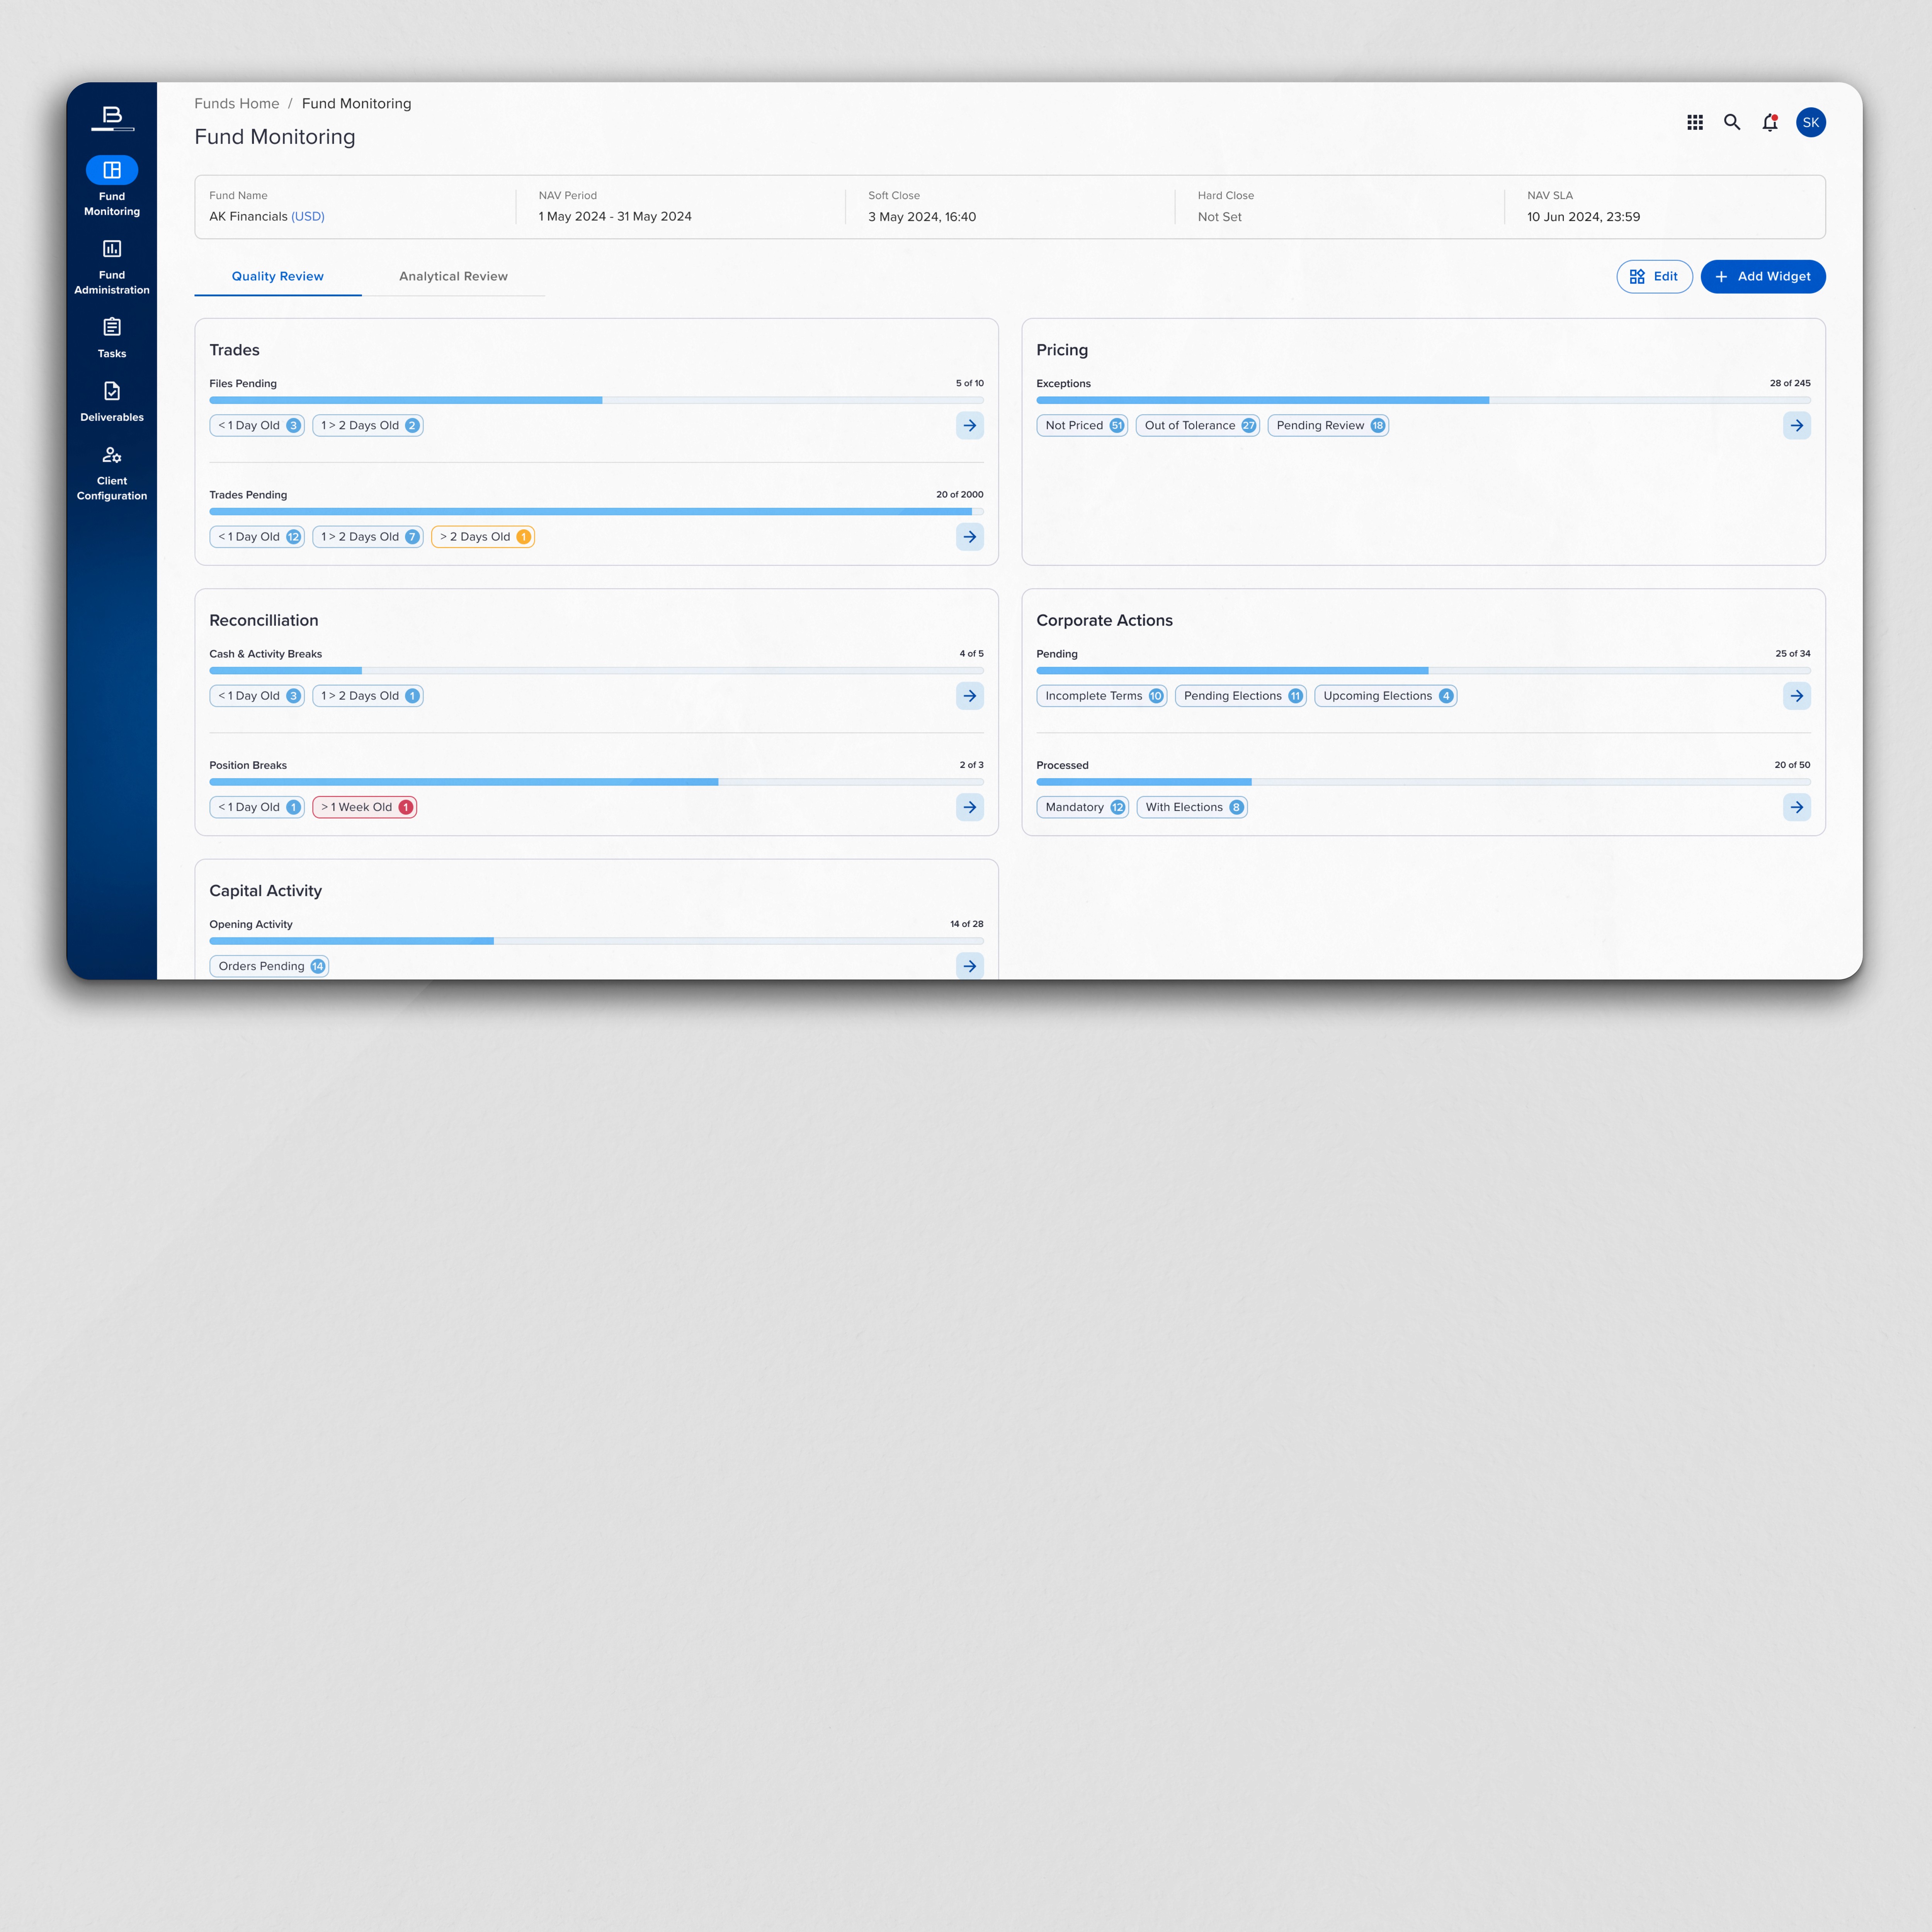Select the Out of Tolerance chip

1198,425
